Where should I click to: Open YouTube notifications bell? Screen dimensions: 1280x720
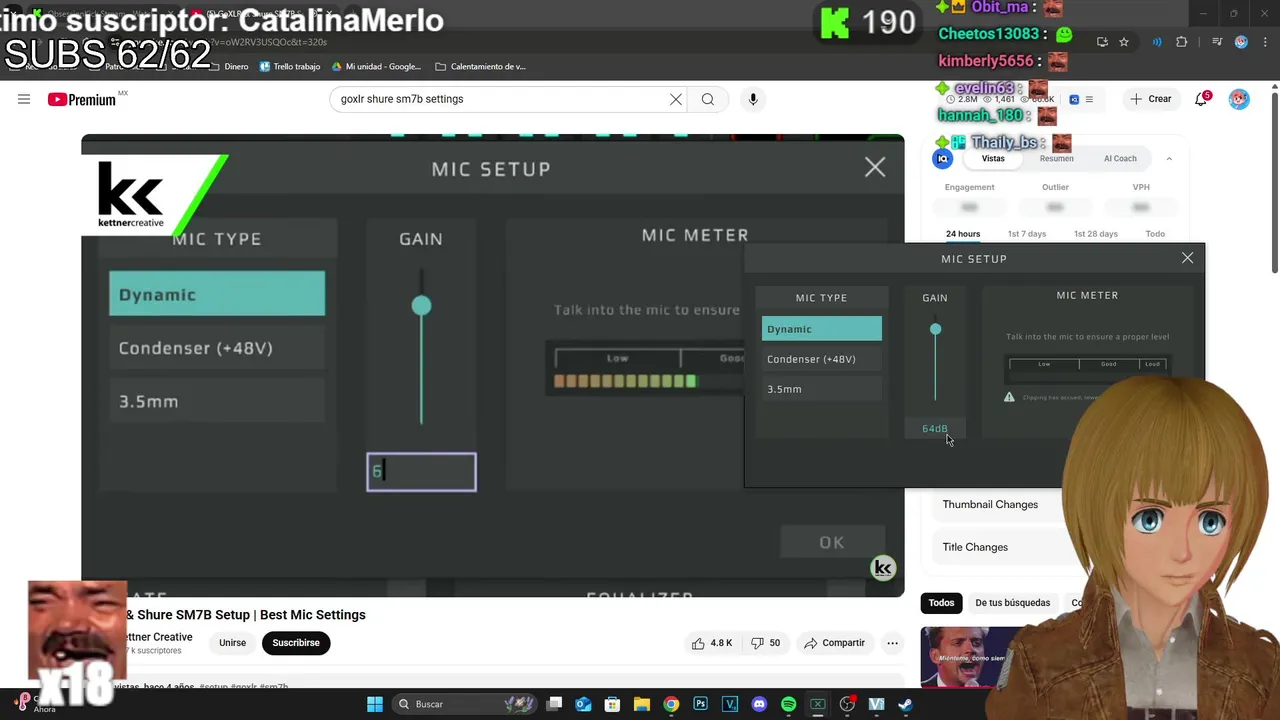1202,99
